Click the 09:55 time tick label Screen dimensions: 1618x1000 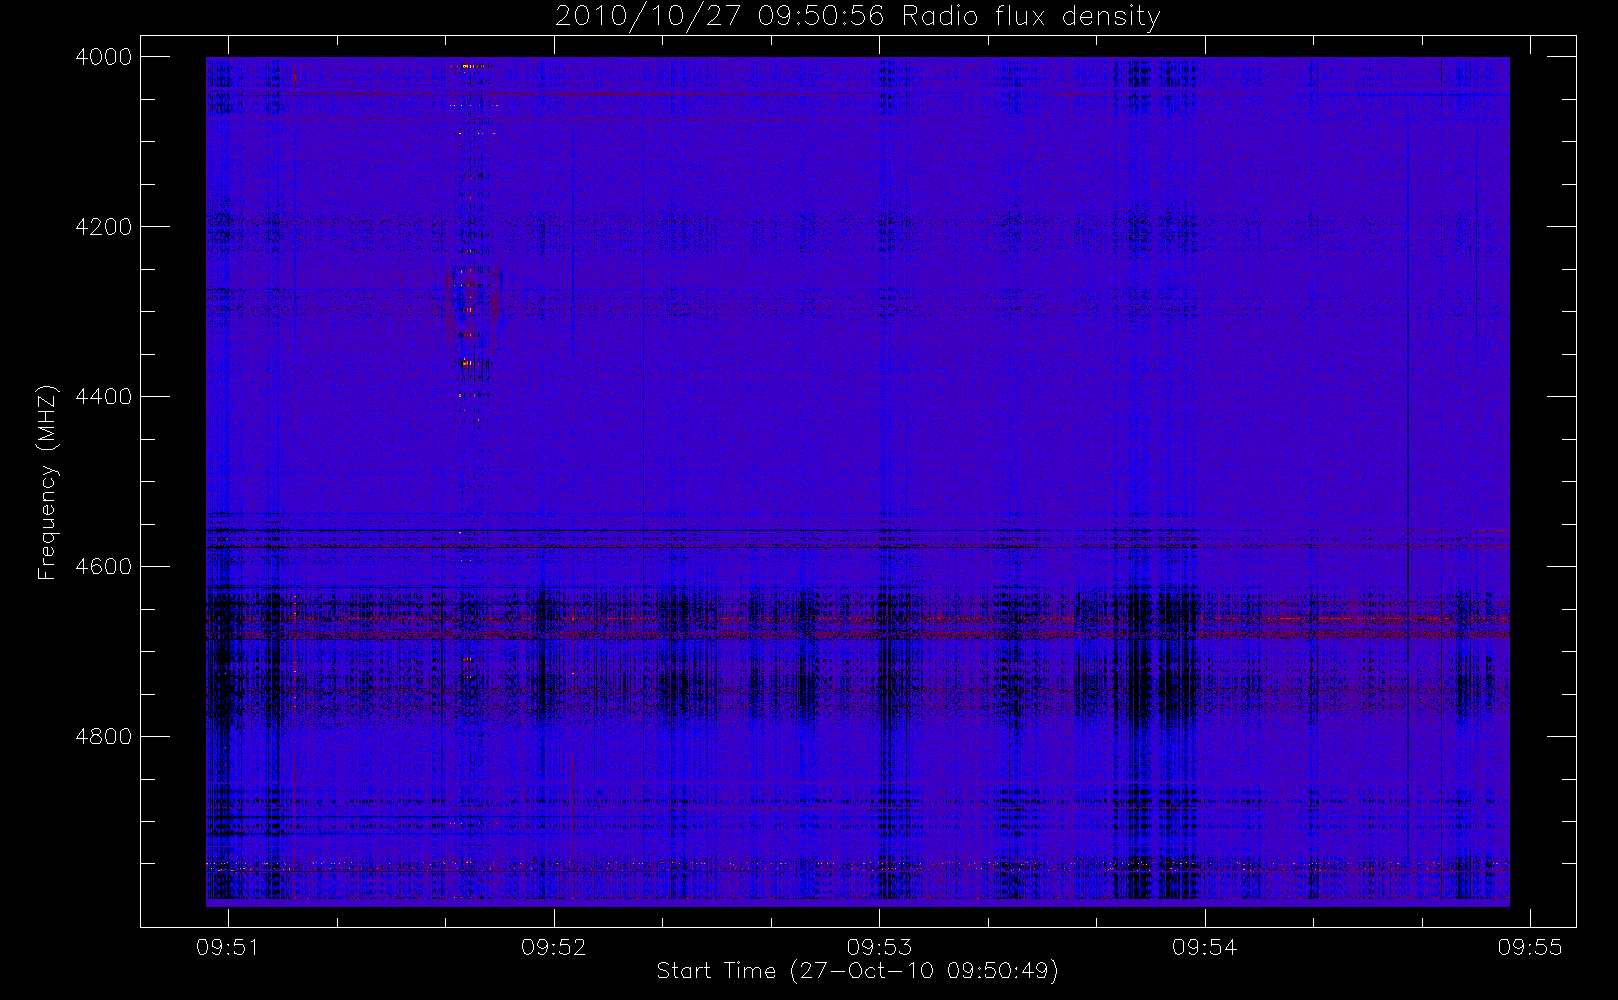(1530, 947)
